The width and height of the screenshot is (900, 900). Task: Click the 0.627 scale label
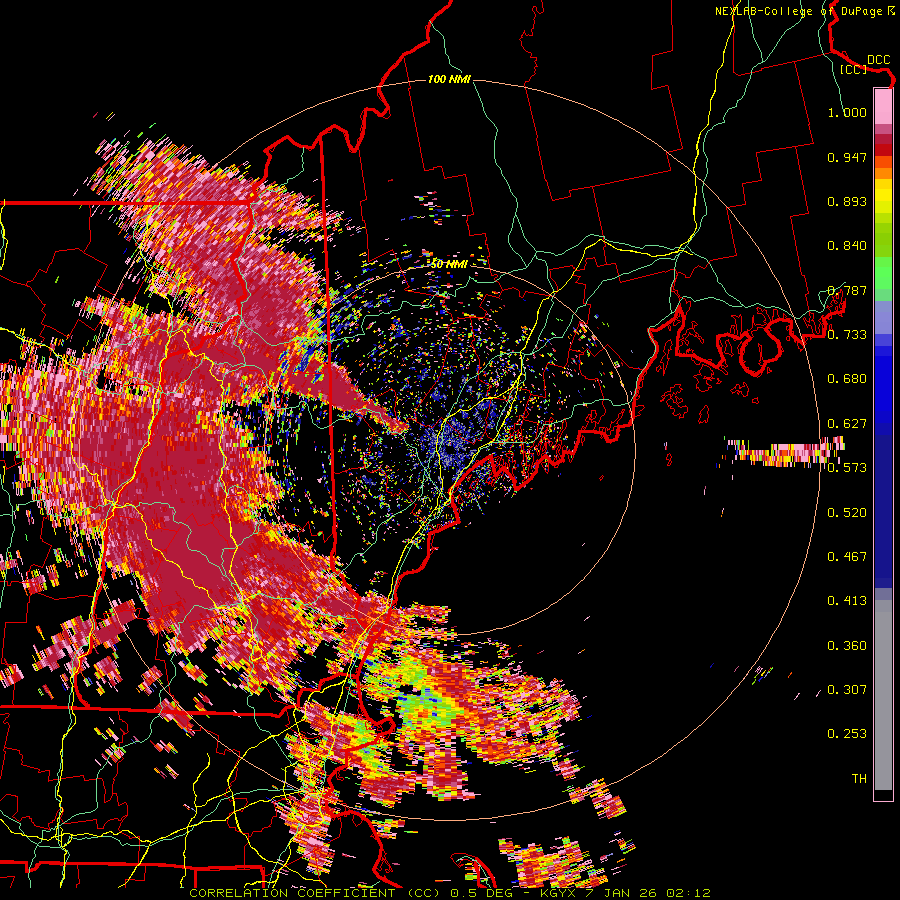coord(847,424)
